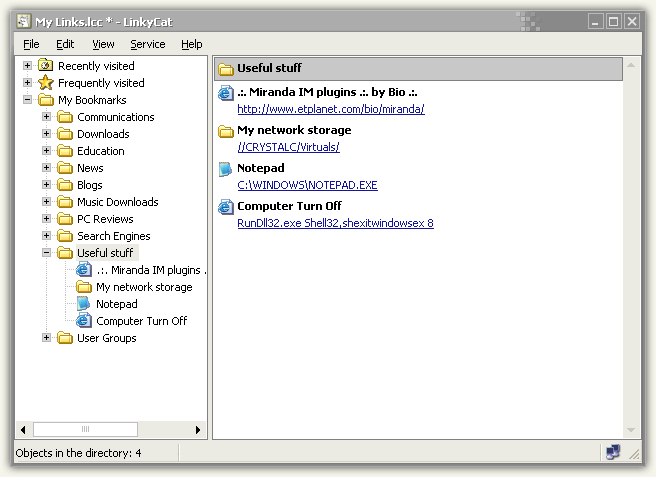Click the Frequently visited star icon
Viewport: 656px width, 477px height.
click(45, 83)
